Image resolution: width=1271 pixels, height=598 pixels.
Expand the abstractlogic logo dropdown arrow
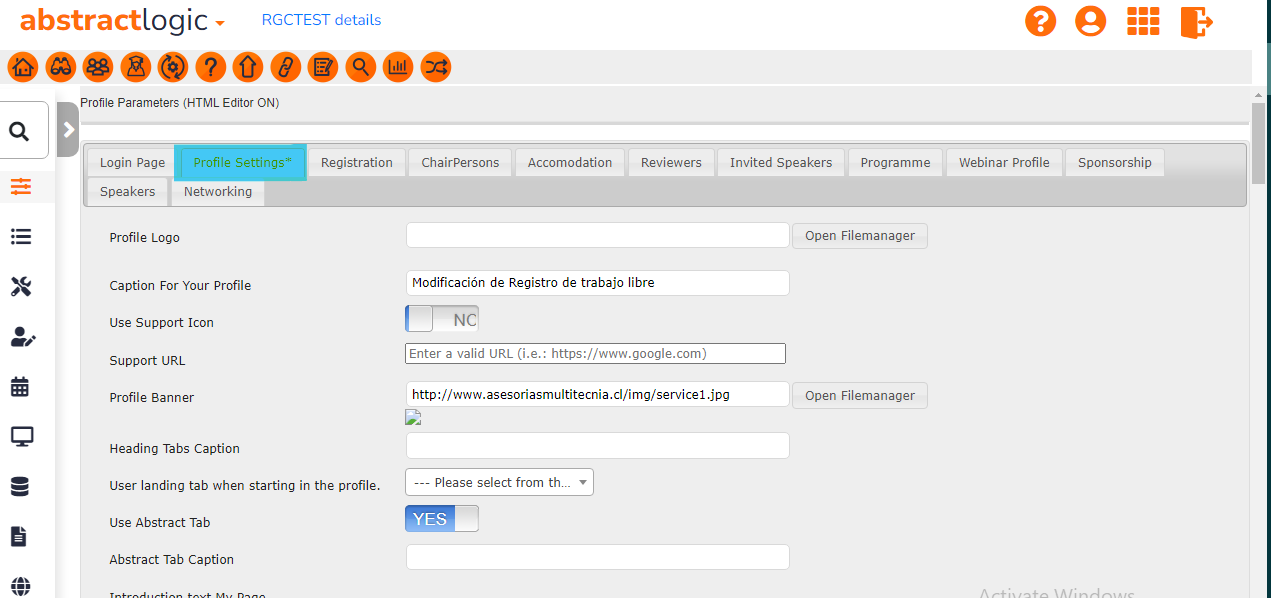[x=220, y=23]
